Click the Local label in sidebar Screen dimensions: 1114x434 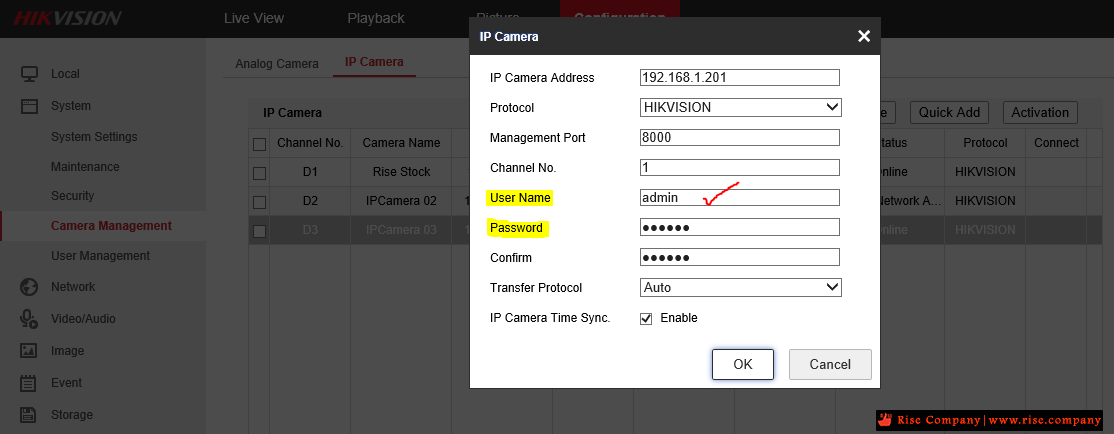(x=65, y=74)
